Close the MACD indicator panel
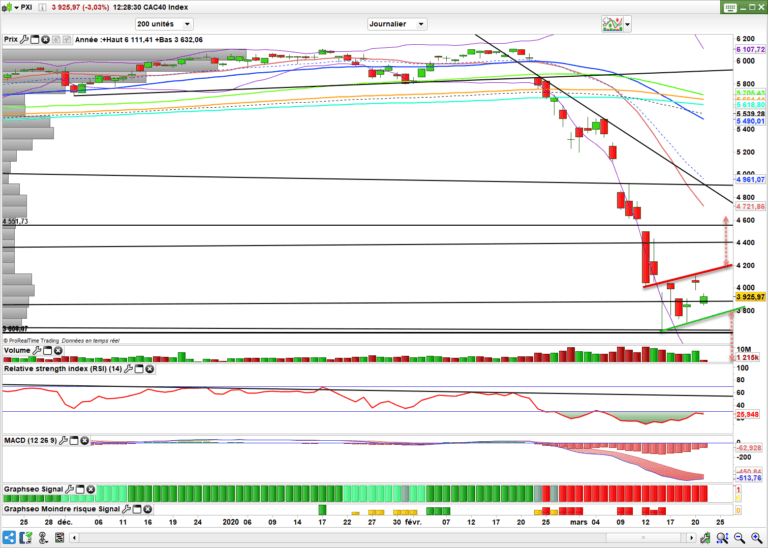 pyautogui.click(x=85, y=438)
